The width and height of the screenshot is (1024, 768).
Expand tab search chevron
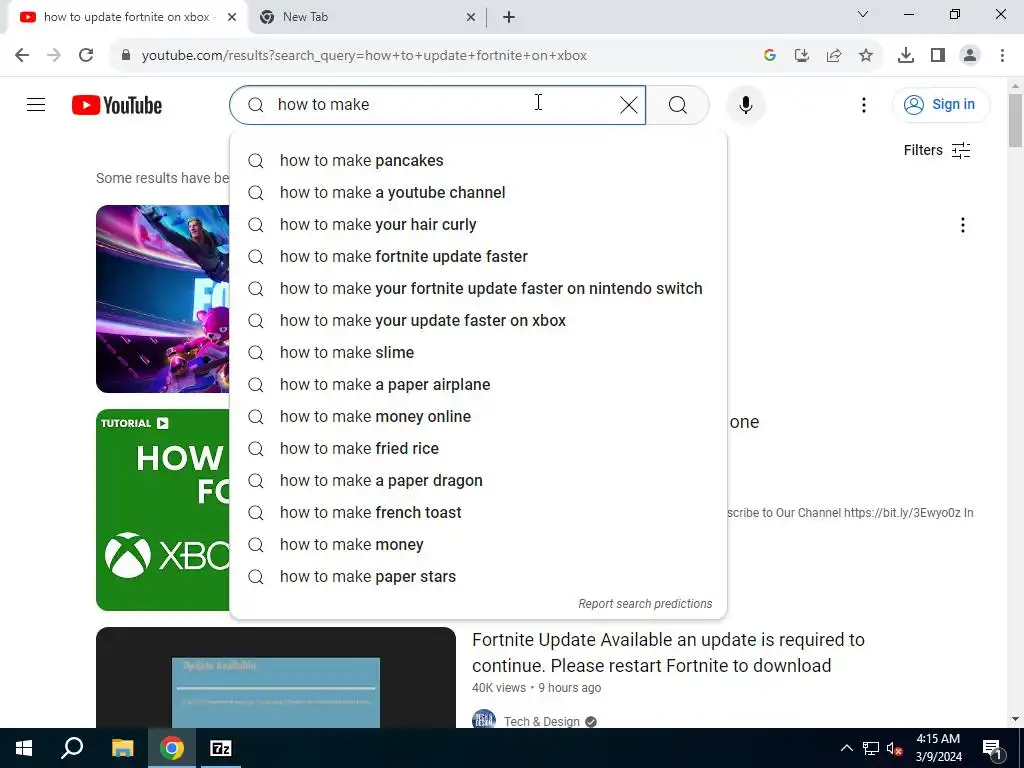862,14
